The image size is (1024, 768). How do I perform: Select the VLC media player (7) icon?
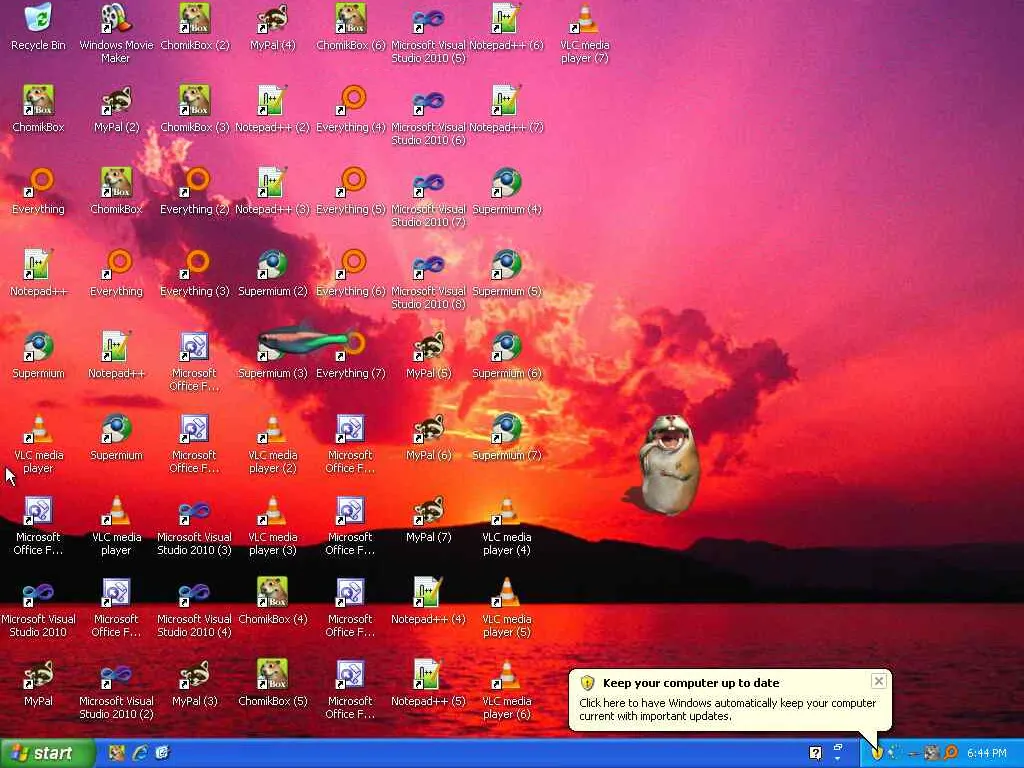click(584, 33)
